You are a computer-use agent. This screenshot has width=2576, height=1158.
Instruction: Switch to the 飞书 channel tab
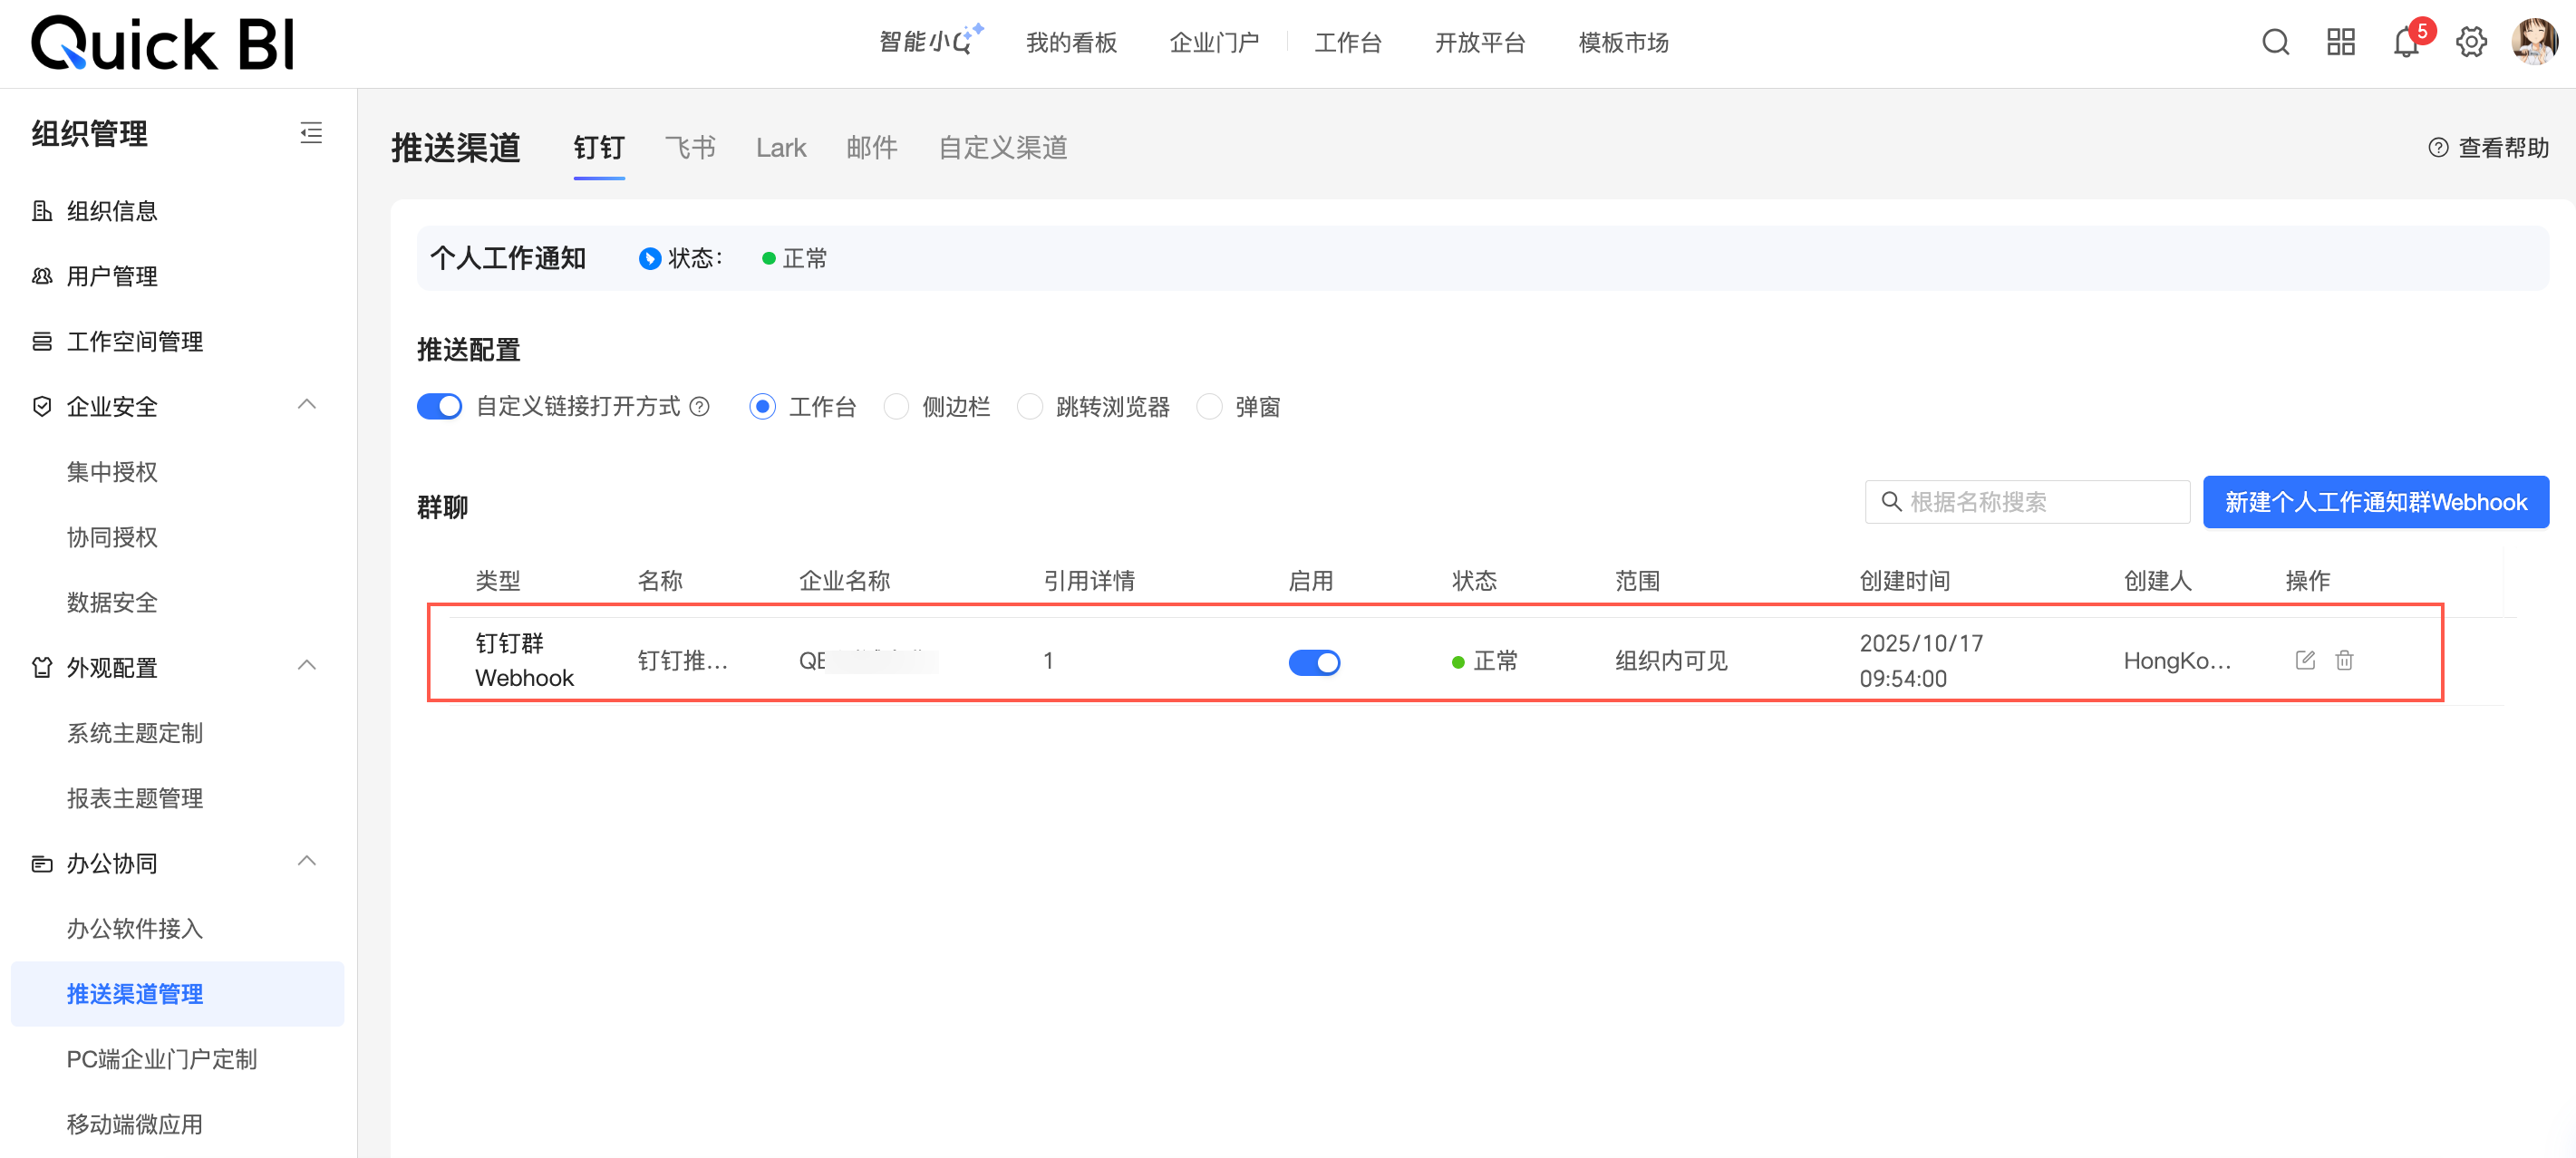(690, 148)
